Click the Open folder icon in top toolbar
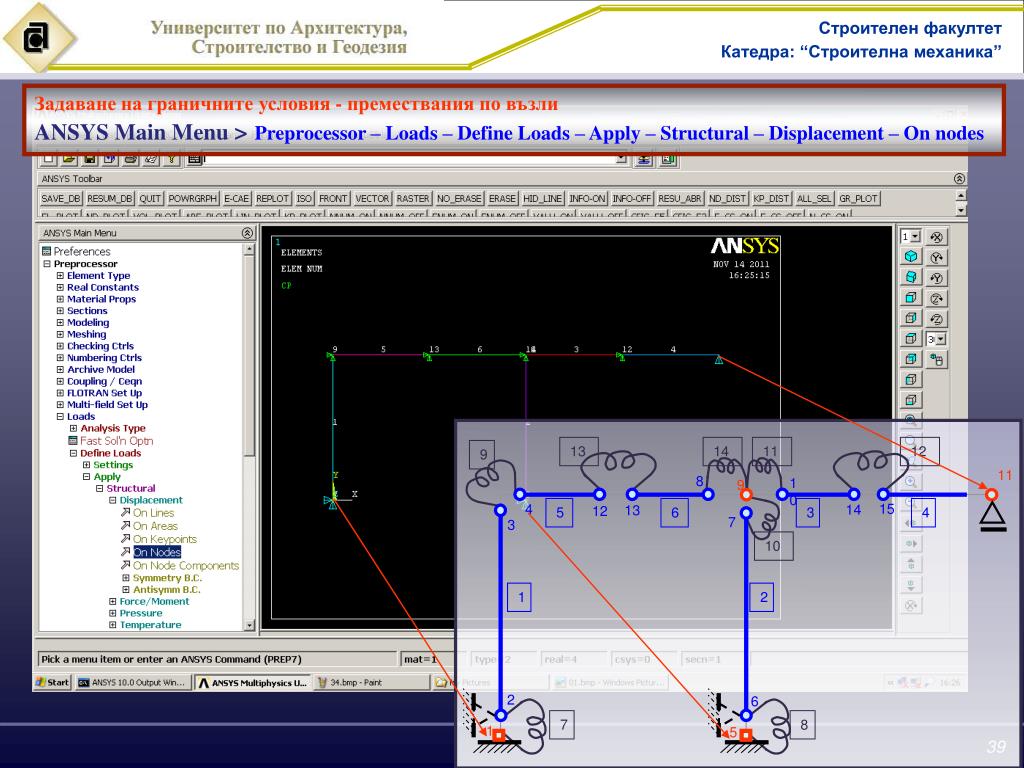The width and height of the screenshot is (1024, 768). click(x=69, y=159)
